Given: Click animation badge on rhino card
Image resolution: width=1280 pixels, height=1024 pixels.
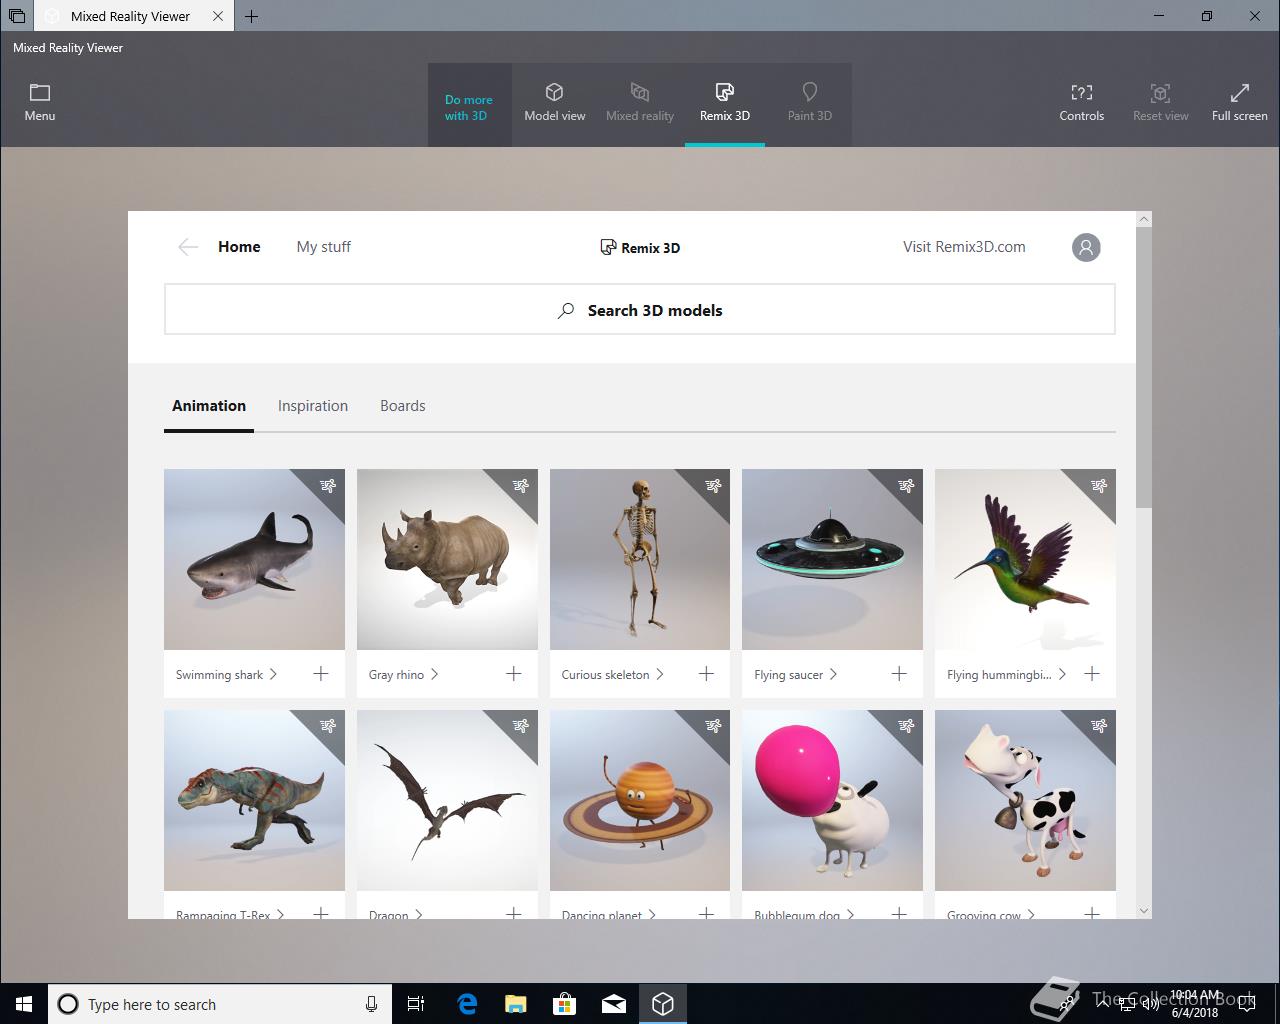Looking at the screenshot, I should (x=520, y=486).
